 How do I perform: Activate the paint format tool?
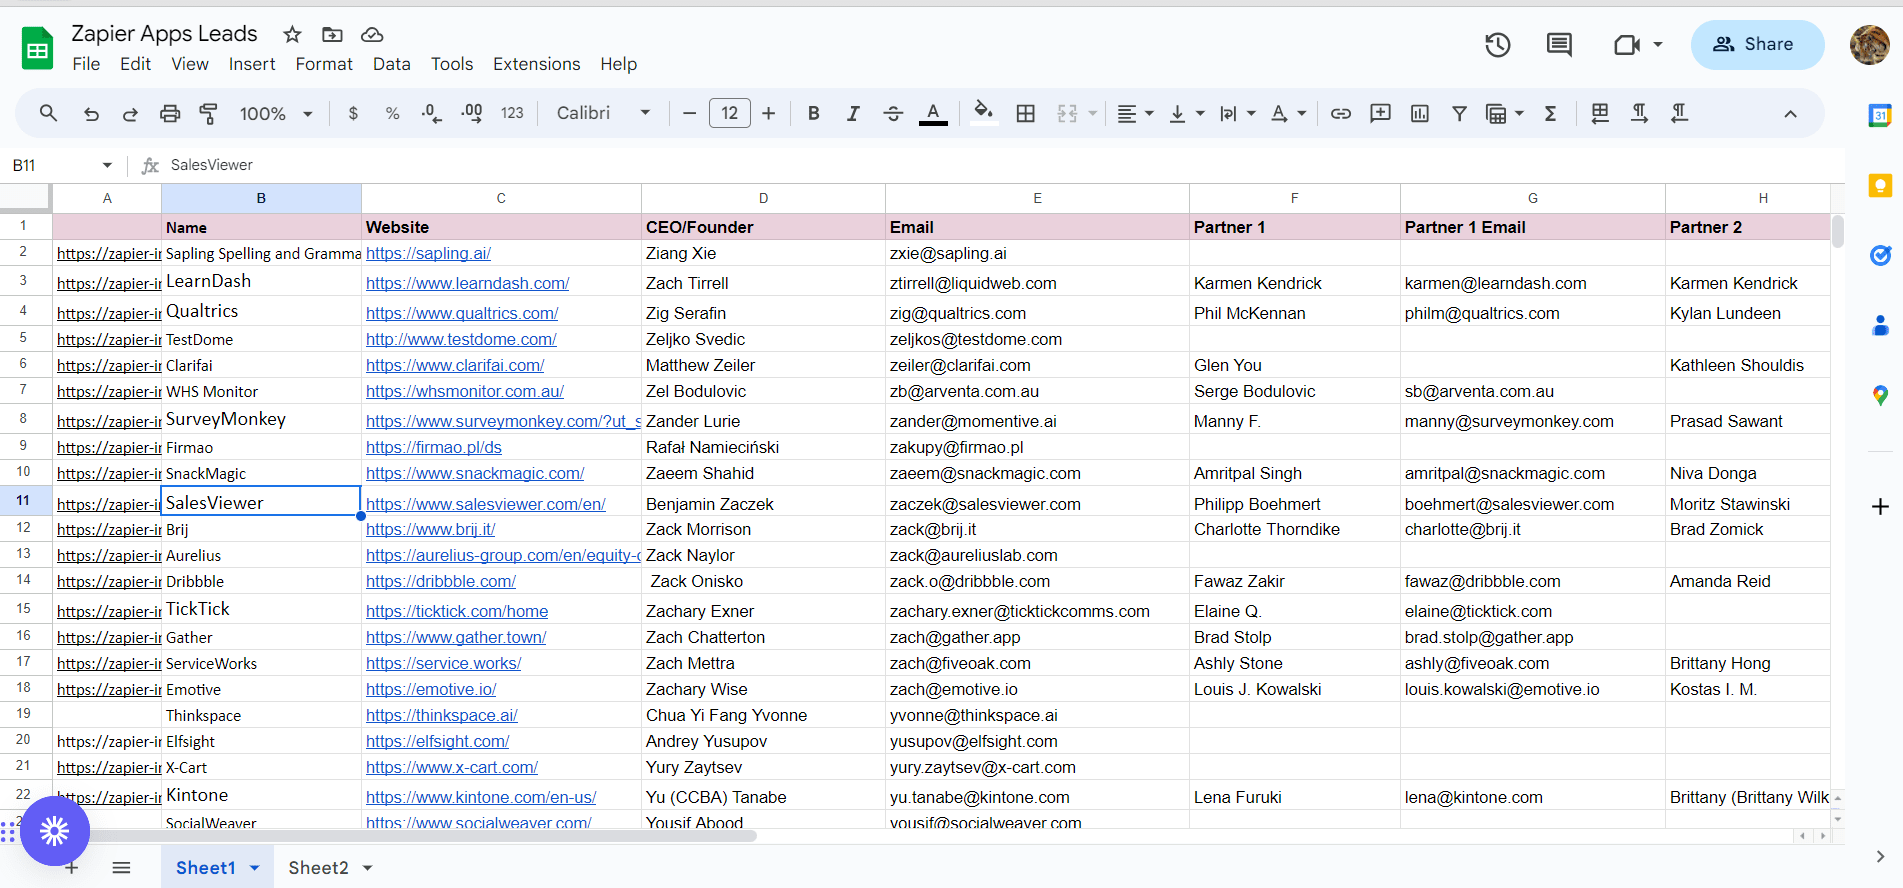[x=209, y=113]
